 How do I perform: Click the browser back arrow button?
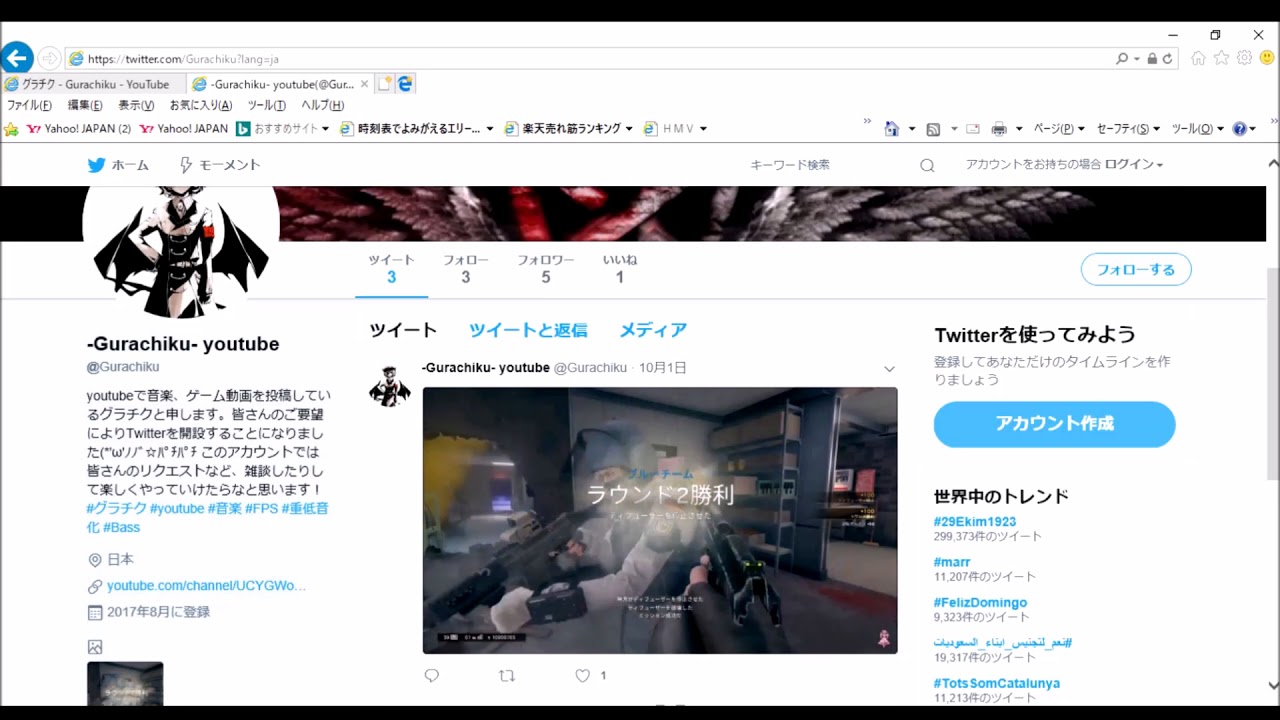[x=17, y=57]
